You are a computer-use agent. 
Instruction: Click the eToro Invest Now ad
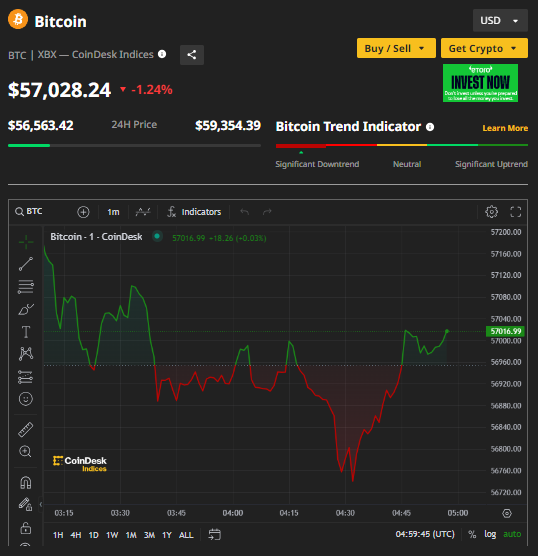tap(480, 83)
